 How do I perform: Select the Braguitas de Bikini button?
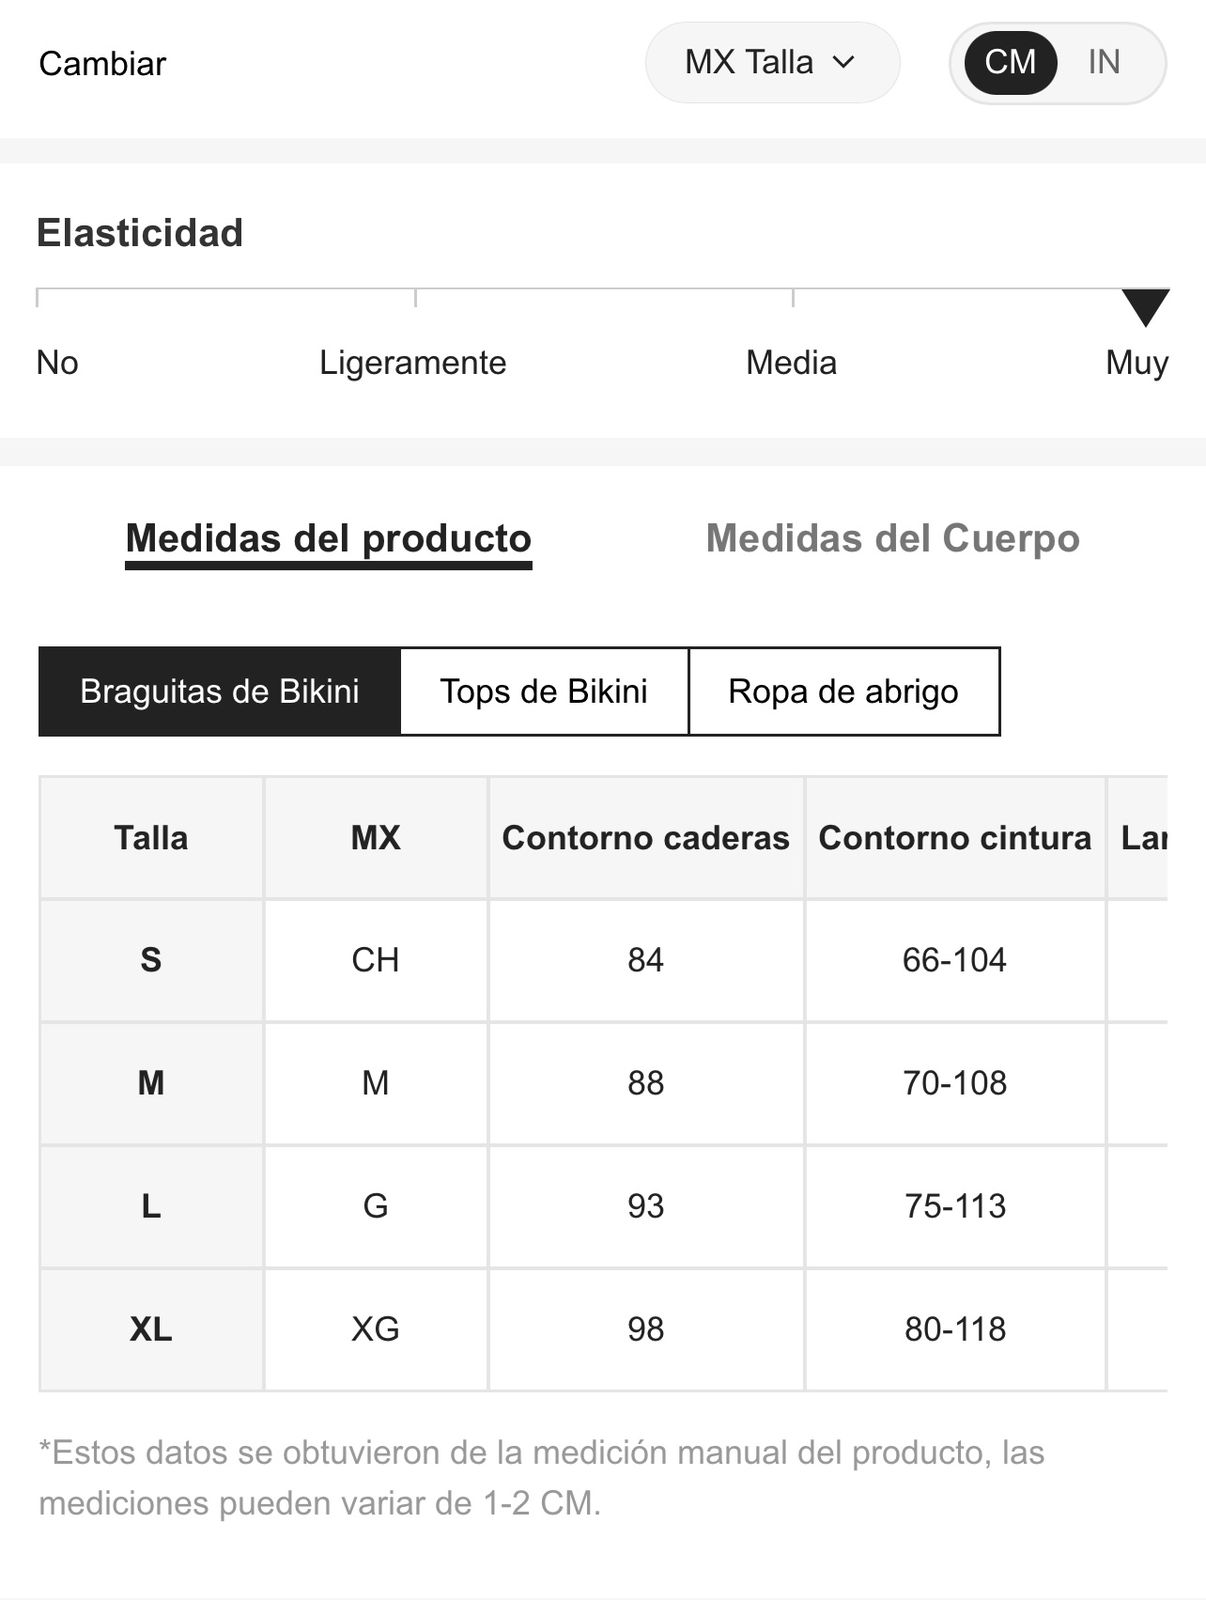(x=219, y=691)
